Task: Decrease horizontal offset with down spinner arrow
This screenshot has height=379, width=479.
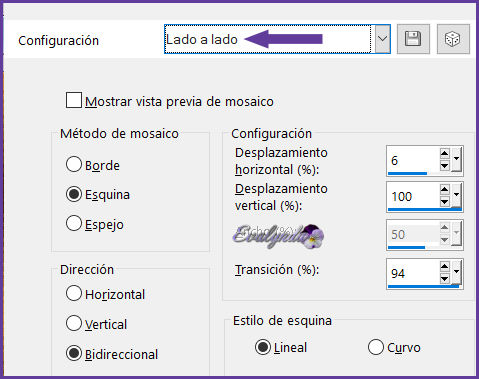Action: tap(445, 165)
